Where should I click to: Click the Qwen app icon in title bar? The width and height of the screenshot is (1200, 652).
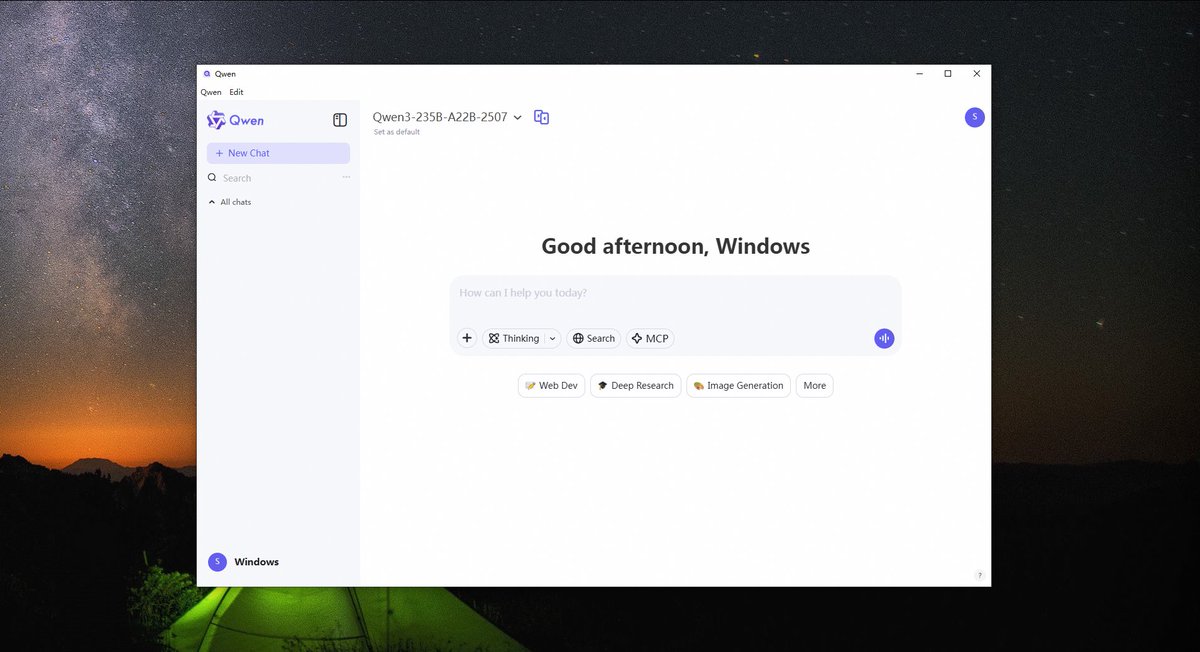[207, 74]
